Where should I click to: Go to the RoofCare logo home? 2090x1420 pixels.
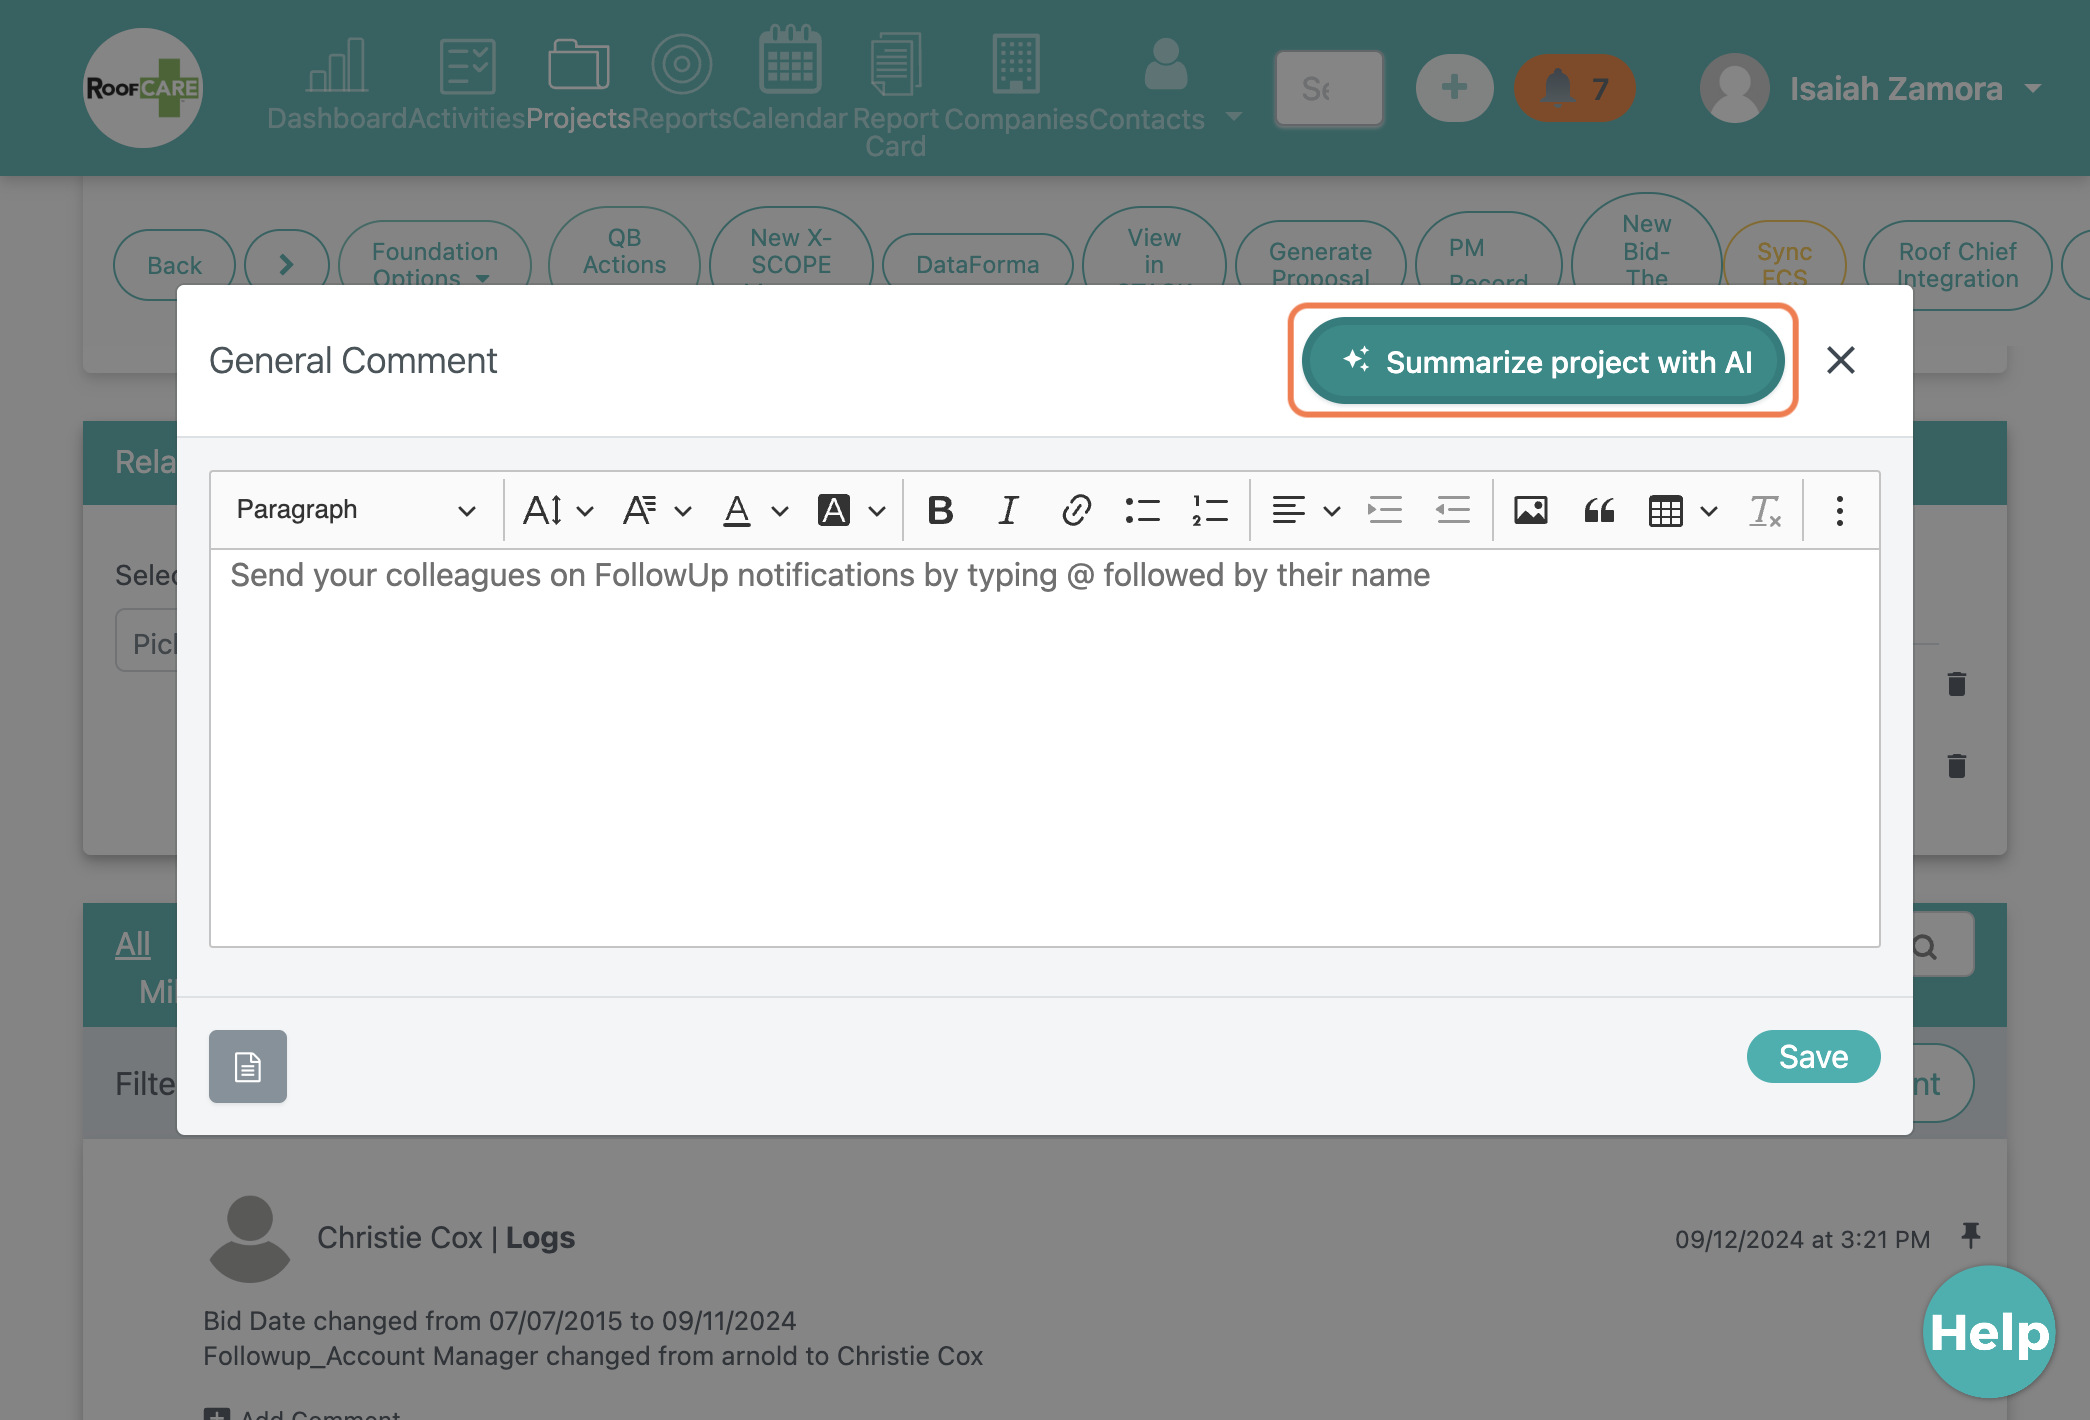[x=143, y=88]
